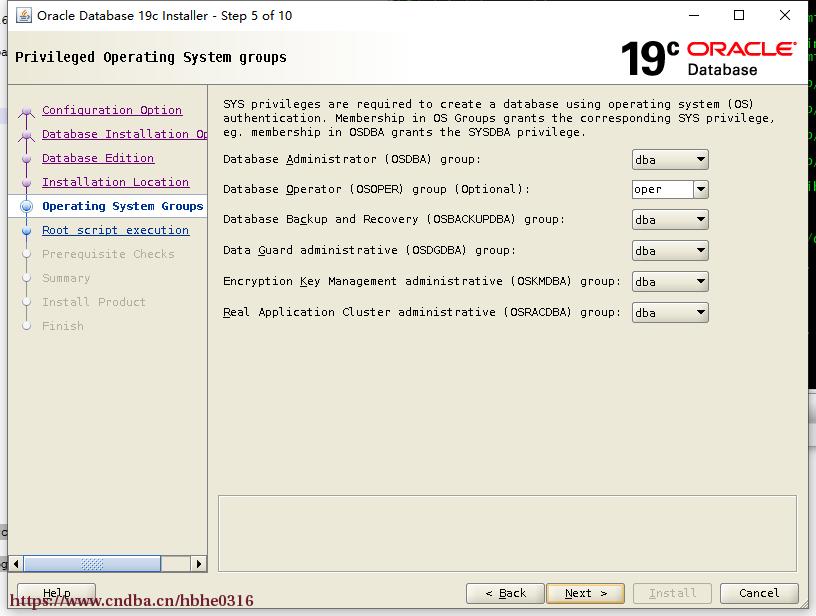Go to the Installation Location step
The width and height of the screenshot is (816, 616).
click(116, 182)
